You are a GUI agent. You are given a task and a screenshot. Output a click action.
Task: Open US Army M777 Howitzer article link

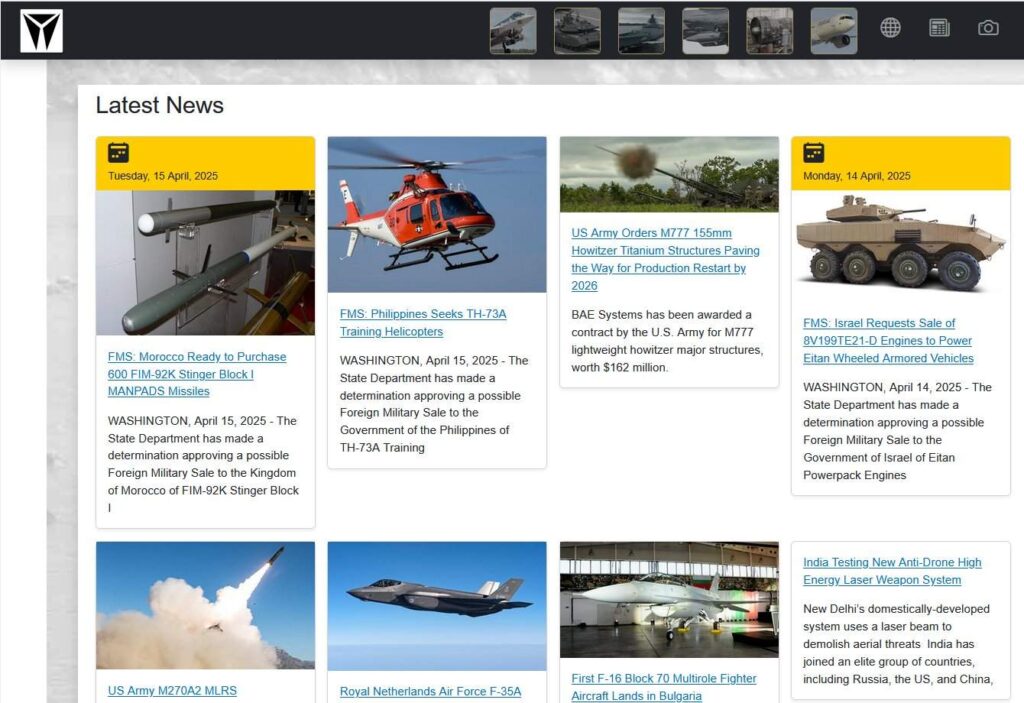click(x=665, y=259)
